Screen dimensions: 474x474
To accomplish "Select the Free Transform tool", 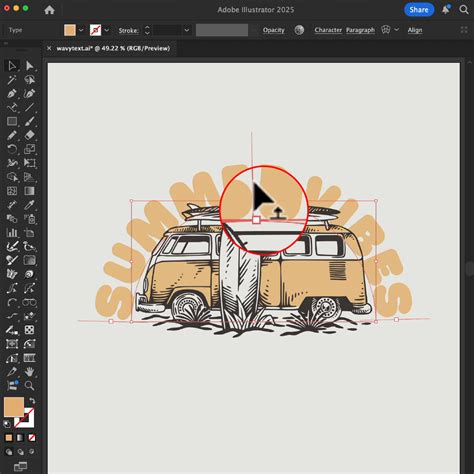I will click(x=29, y=163).
